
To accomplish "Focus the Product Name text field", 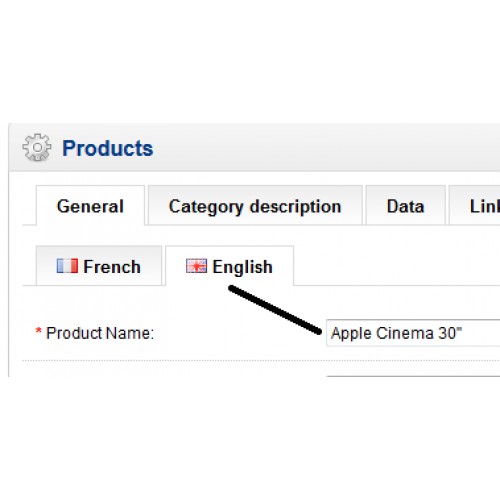I will pyautogui.click(x=413, y=333).
